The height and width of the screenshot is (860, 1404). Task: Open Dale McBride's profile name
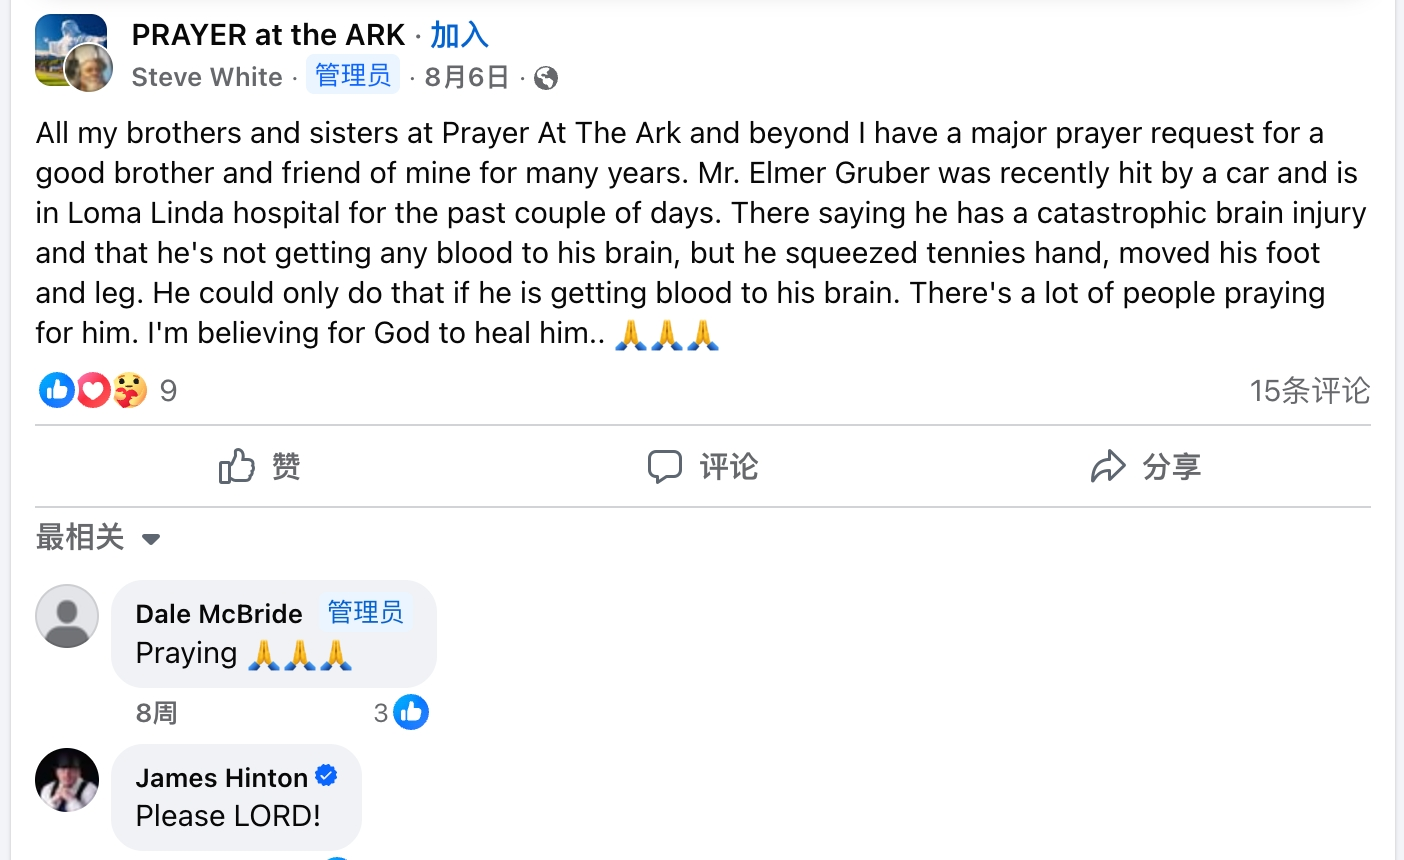[219, 613]
